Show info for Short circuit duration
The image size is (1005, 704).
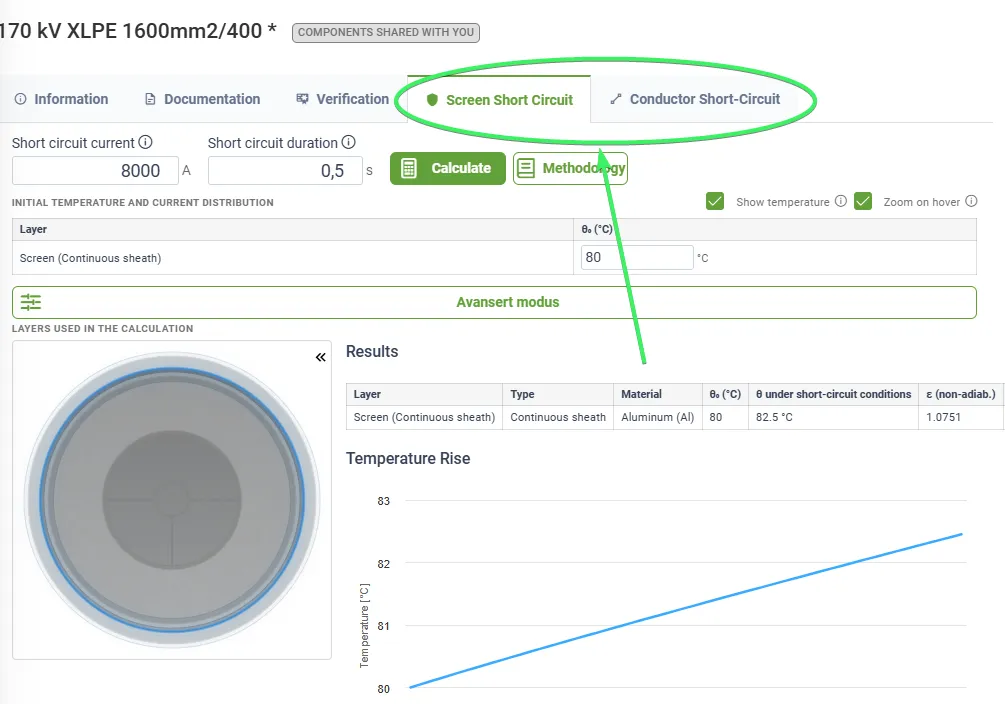tap(348, 142)
